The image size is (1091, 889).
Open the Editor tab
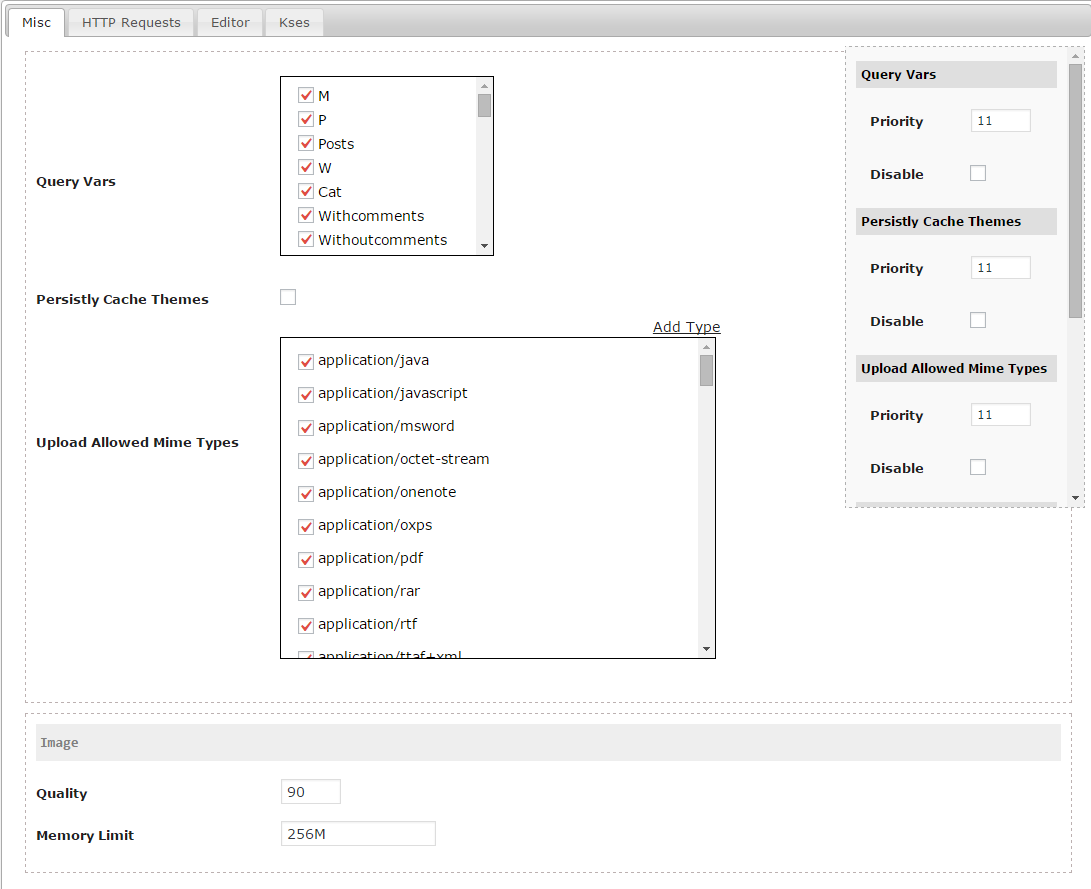tap(230, 22)
